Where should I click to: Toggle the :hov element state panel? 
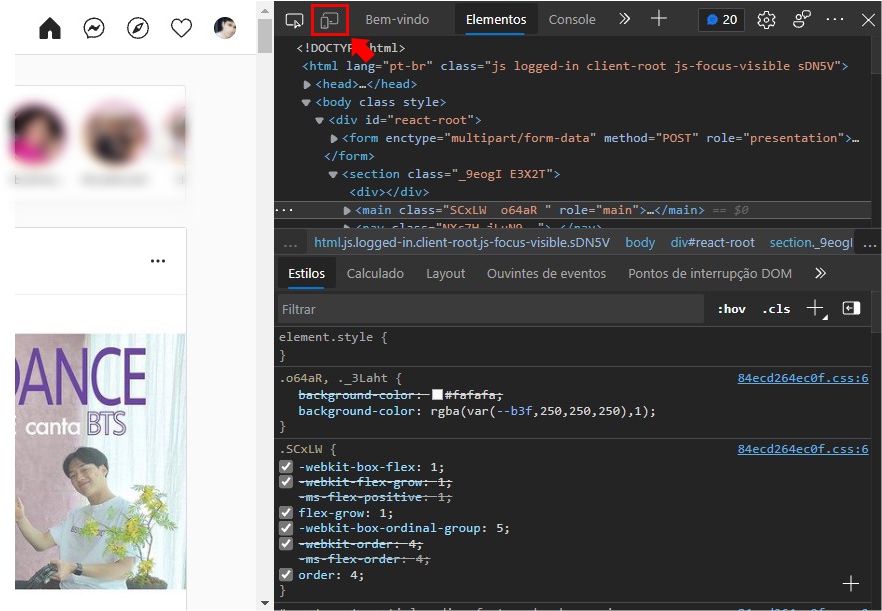point(731,309)
